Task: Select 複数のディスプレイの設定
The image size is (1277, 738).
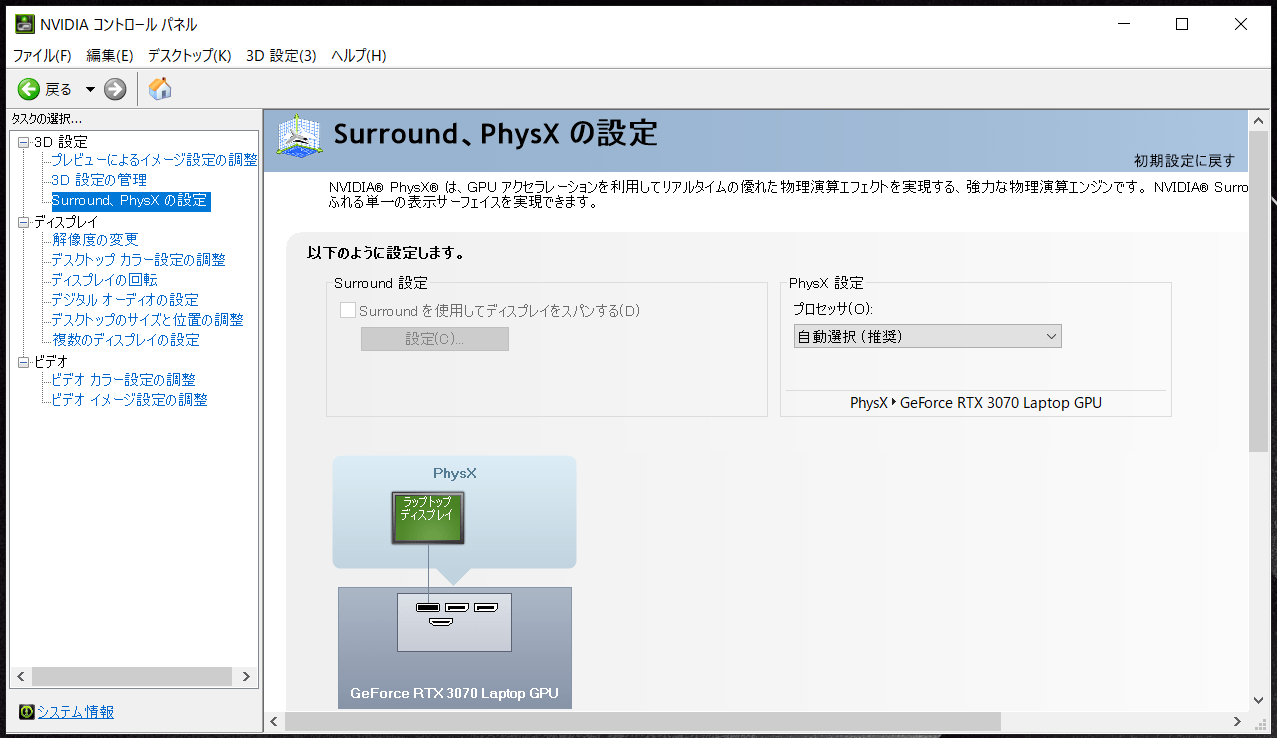Action: click(126, 340)
